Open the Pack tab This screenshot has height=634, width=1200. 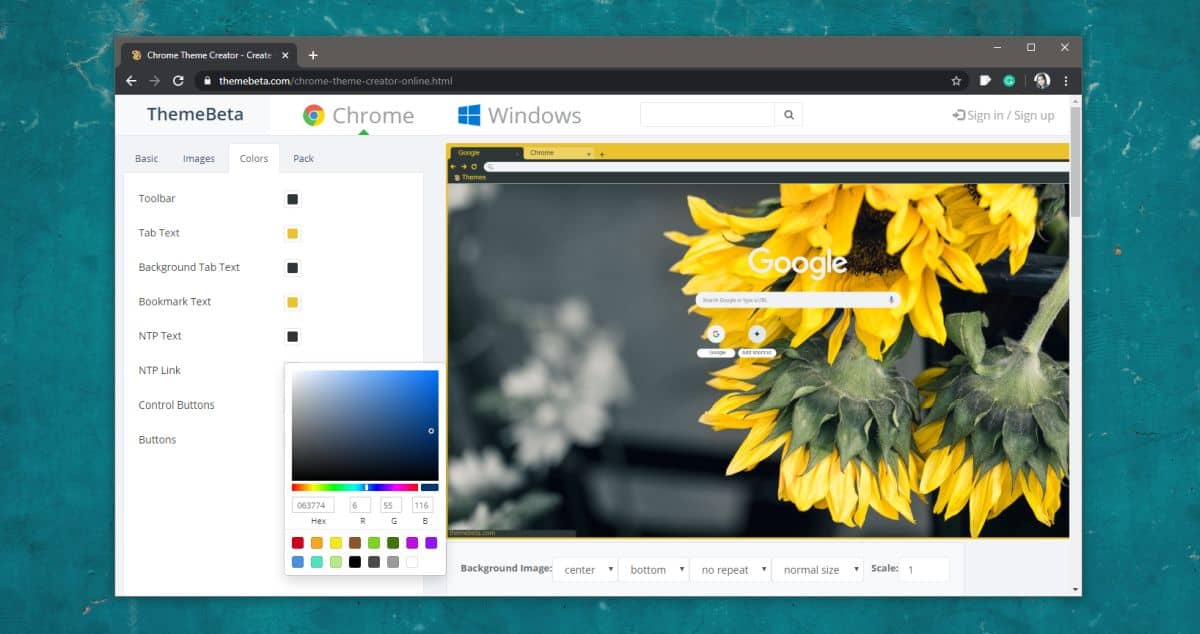304,158
